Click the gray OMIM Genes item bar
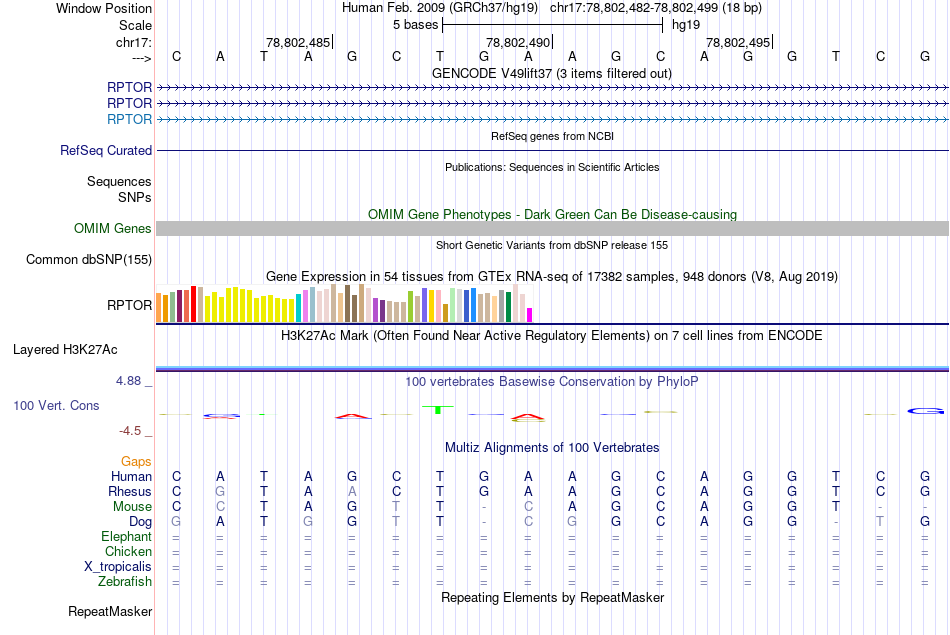This screenshot has height=635, width=950. (x=552, y=228)
